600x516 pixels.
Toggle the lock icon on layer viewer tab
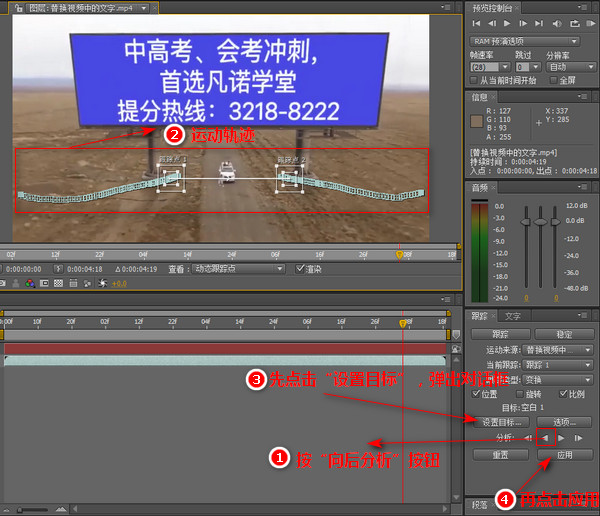(x=19, y=8)
